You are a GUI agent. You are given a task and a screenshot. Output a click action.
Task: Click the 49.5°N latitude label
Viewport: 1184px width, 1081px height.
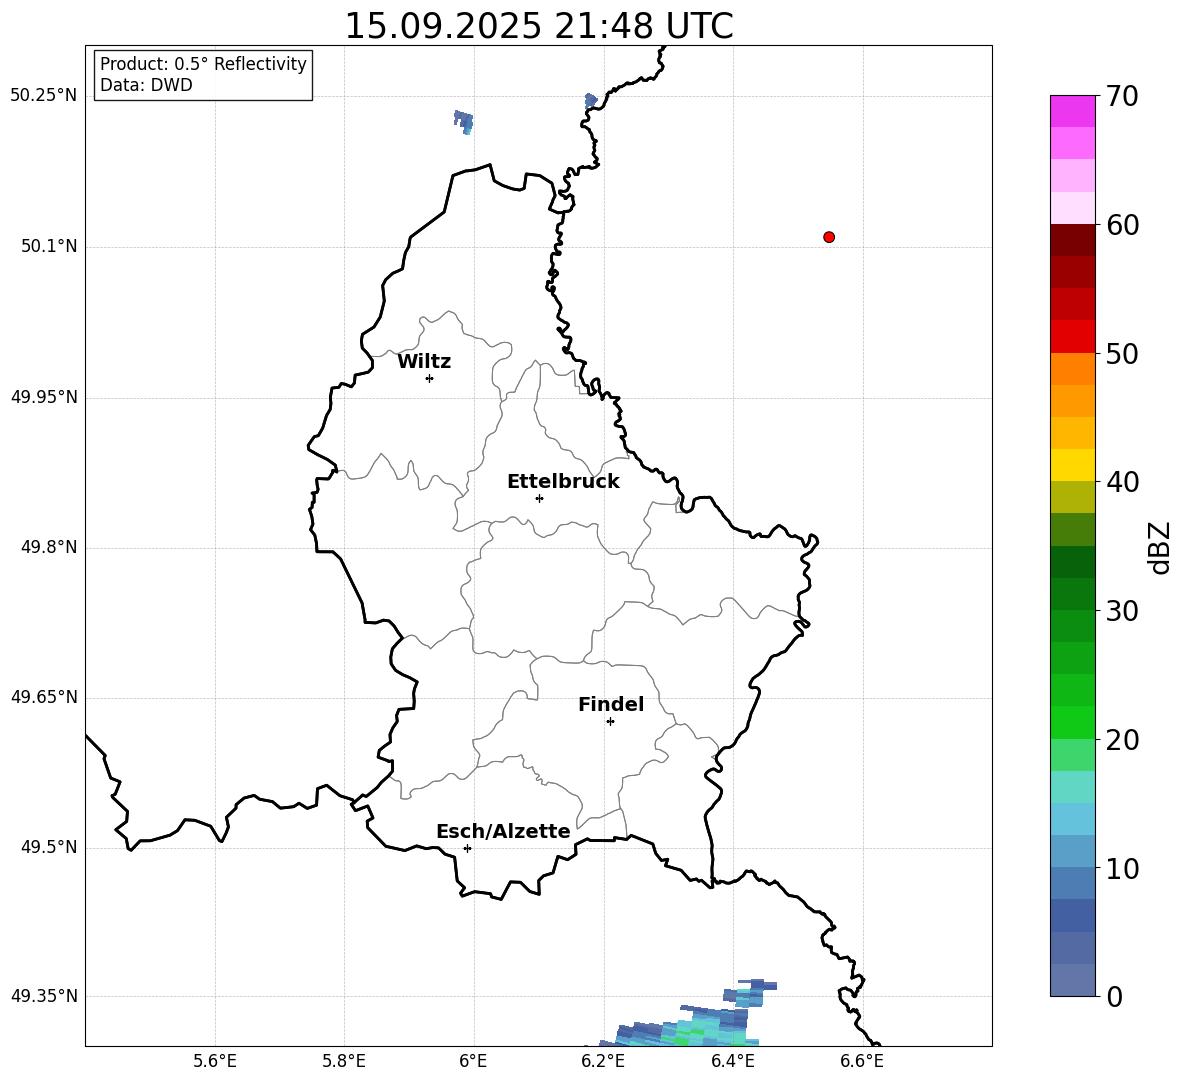[x=49, y=847]
